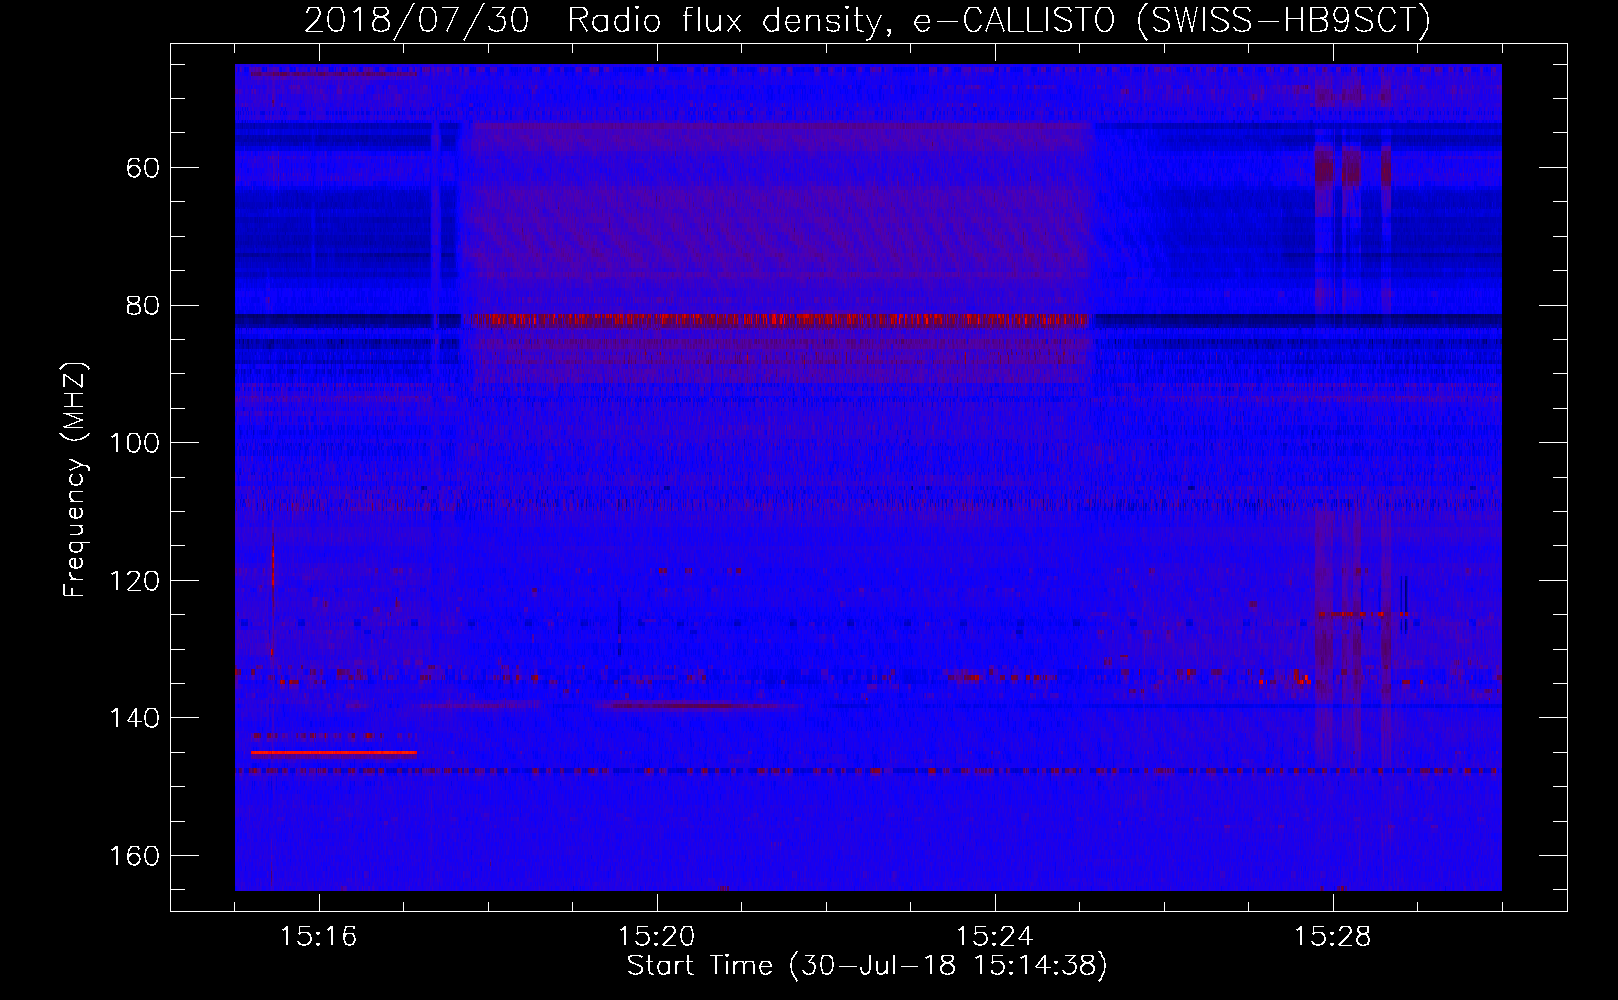Click the 15:24 time tick label
This screenshot has width=1618, height=1000.
point(995,937)
